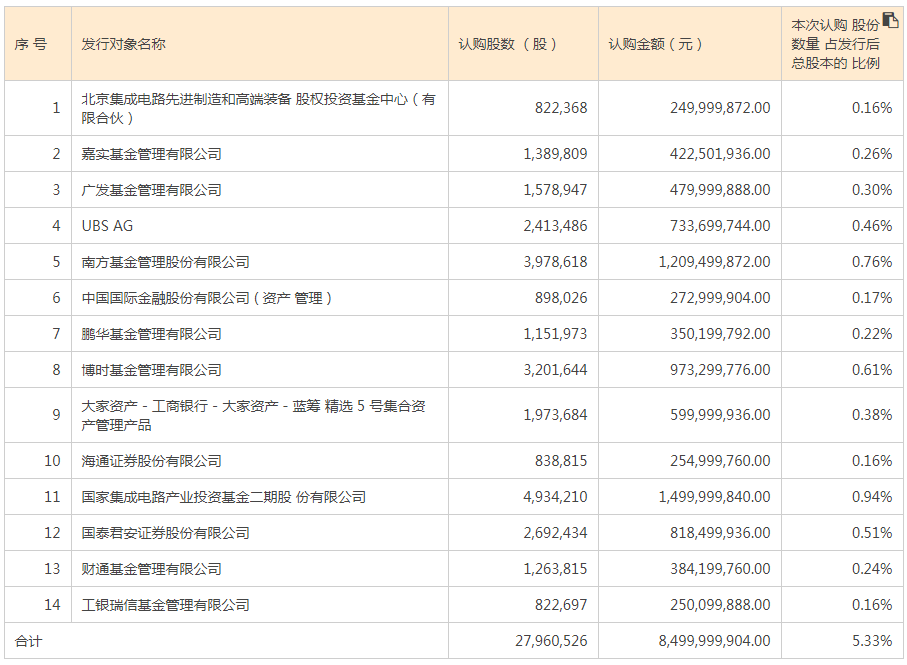Click amount 250,099,888.00
Viewport: 907px width, 665px height.
(720, 605)
